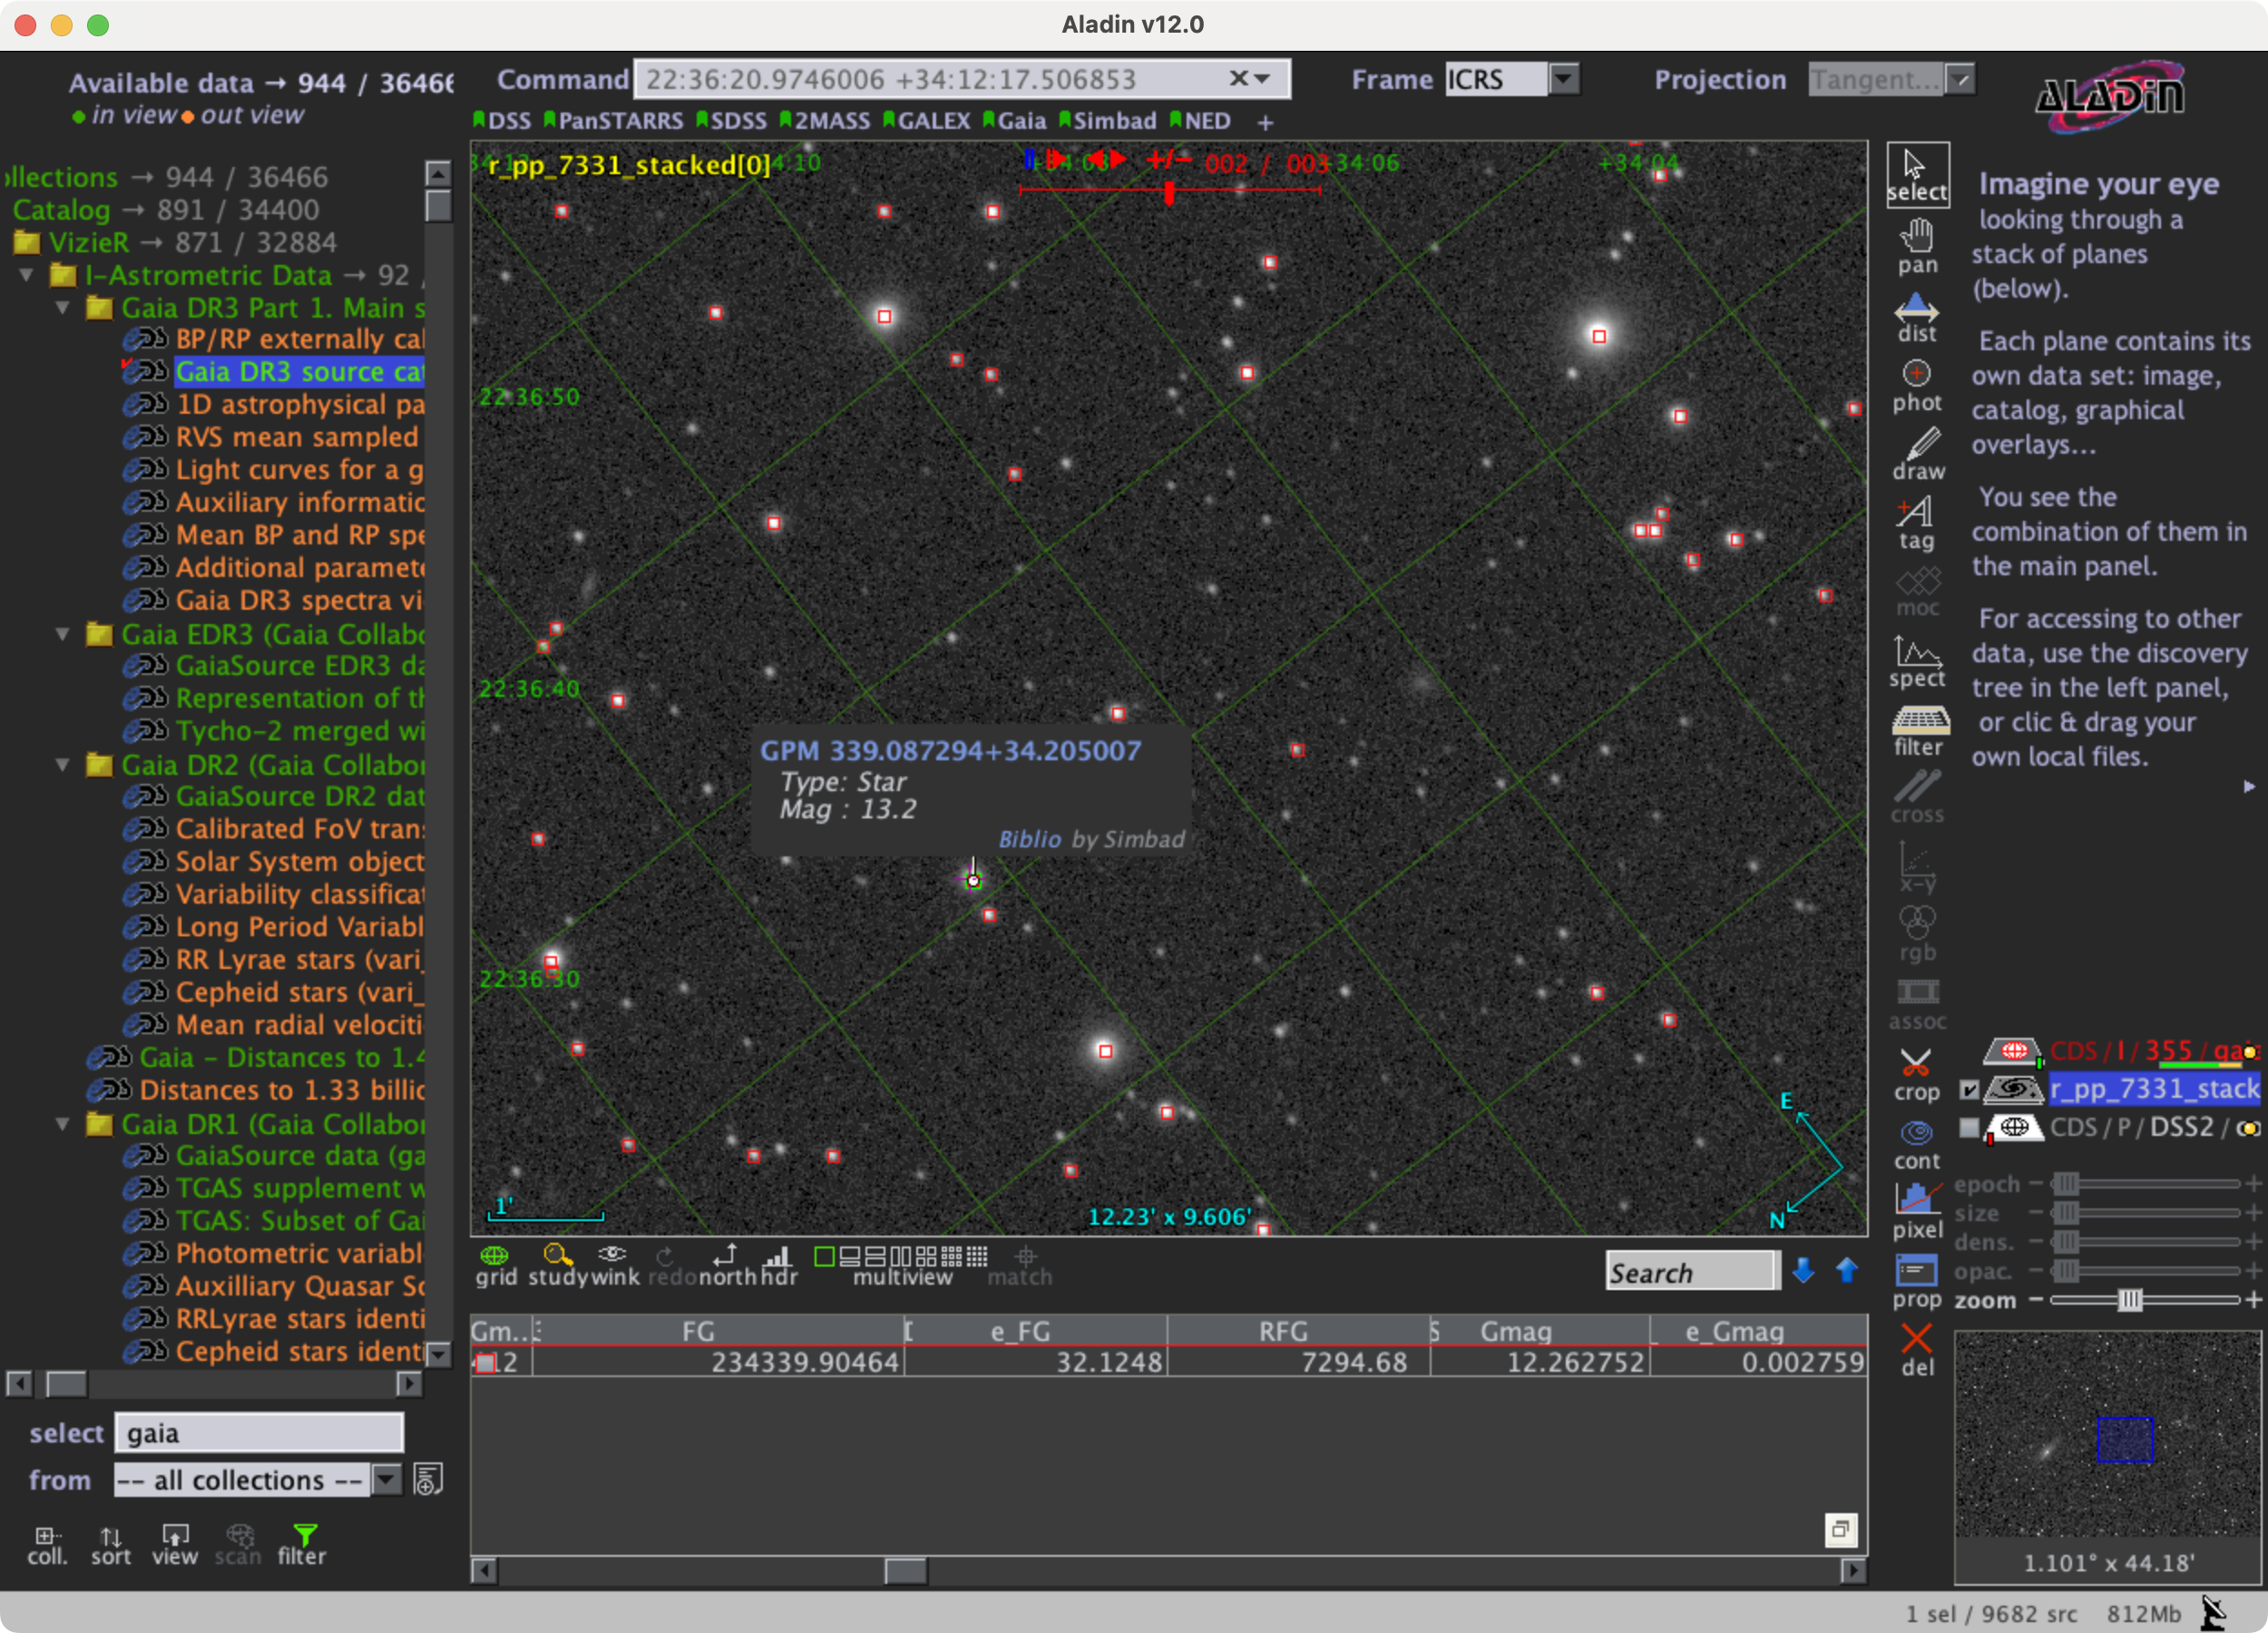Click the view icon below tree
The image size is (2268, 1633).
click(x=175, y=1544)
